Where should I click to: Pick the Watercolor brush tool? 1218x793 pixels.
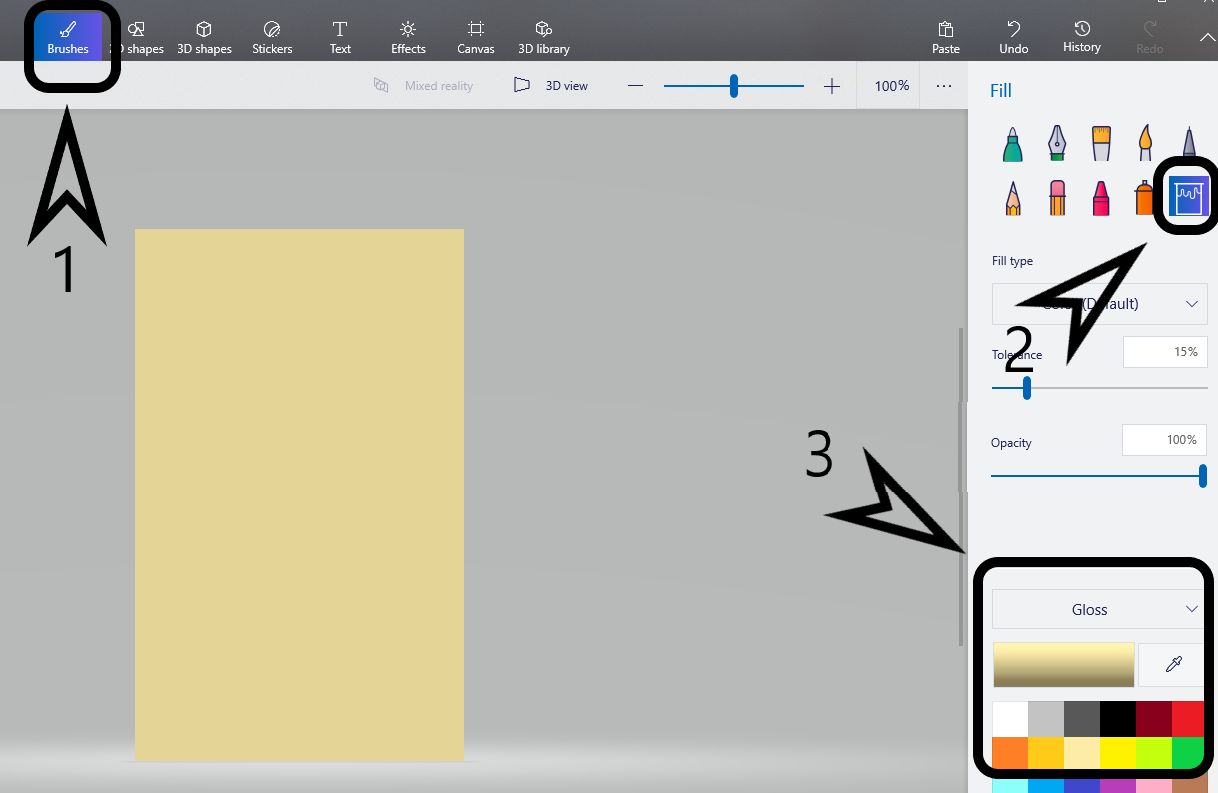pyautogui.click(x=1145, y=144)
